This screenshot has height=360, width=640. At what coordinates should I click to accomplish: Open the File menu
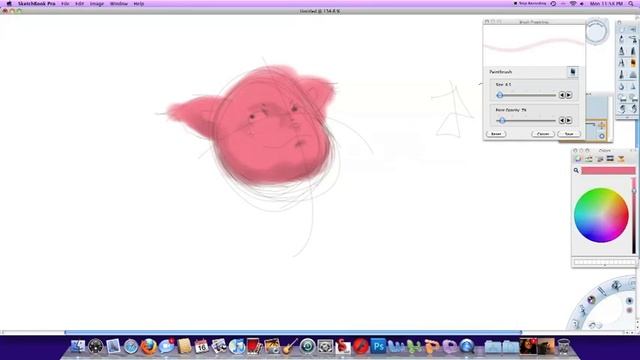pyautogui.click(x=65, y=4)
